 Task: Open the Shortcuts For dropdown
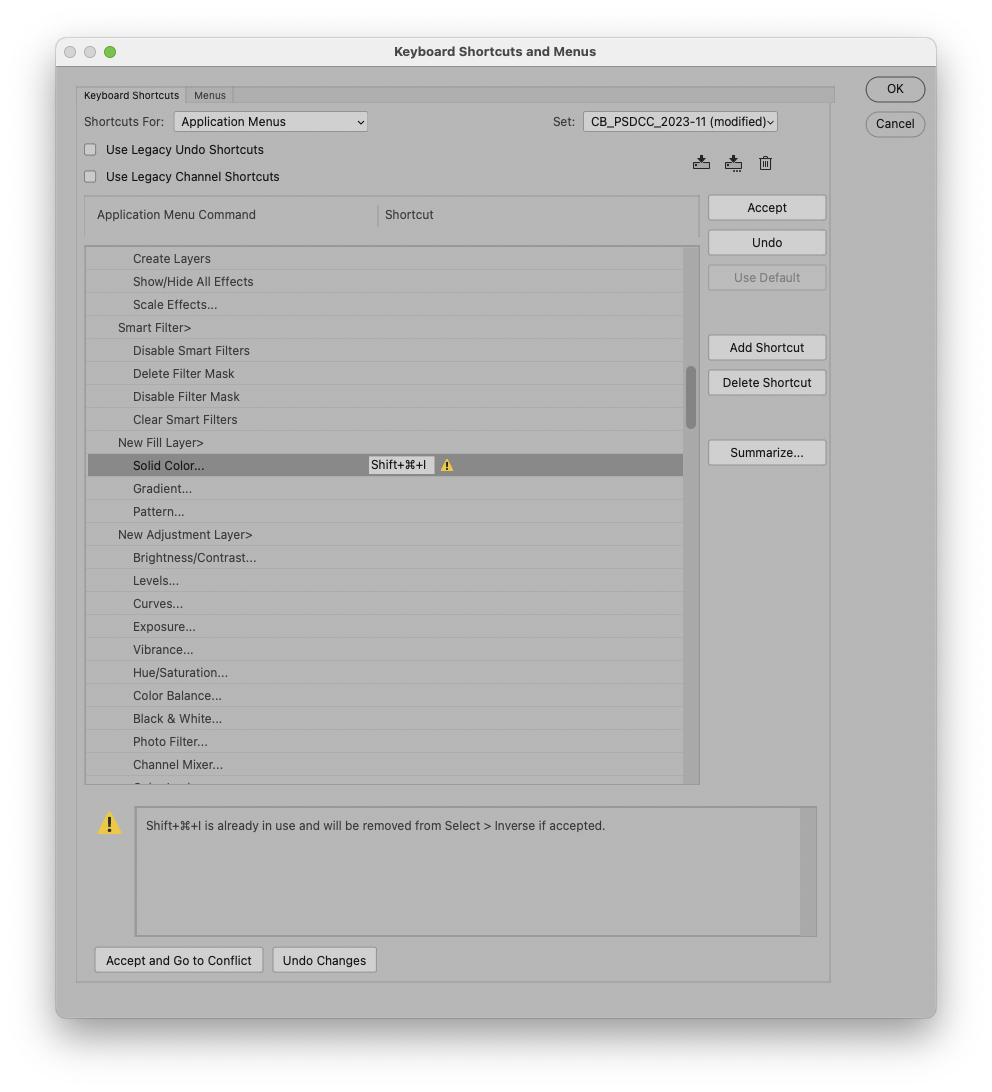[270, 121]
